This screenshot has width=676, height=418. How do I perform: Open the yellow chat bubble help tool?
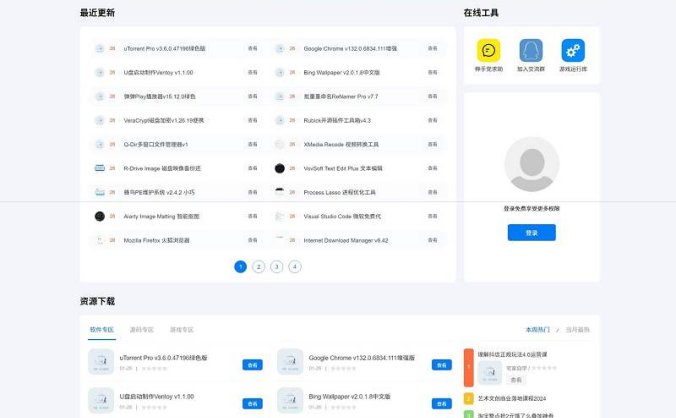point(488,50)
